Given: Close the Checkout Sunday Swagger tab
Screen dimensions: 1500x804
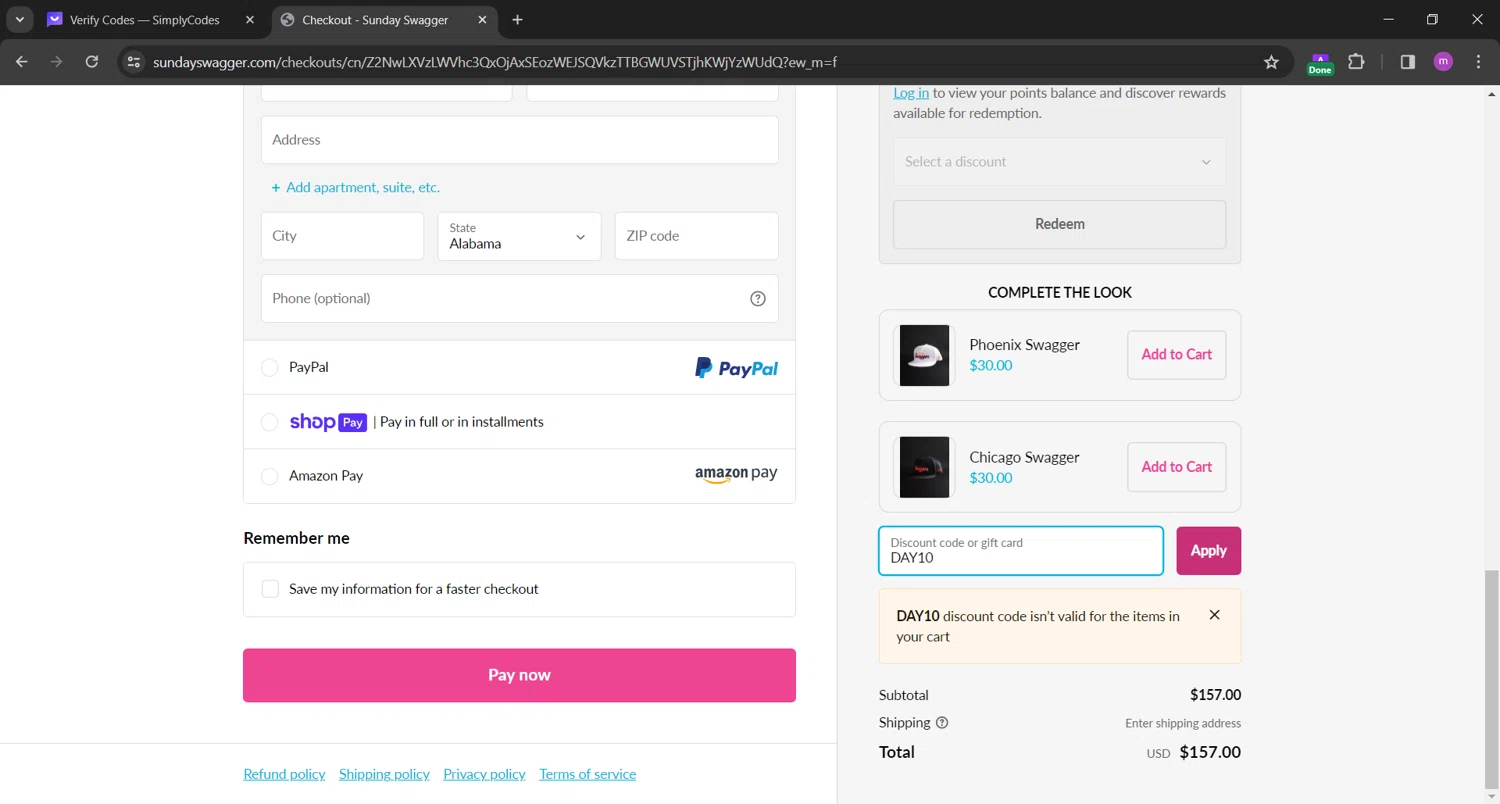Looking at the screenshot, I should [x=483, y=20].
